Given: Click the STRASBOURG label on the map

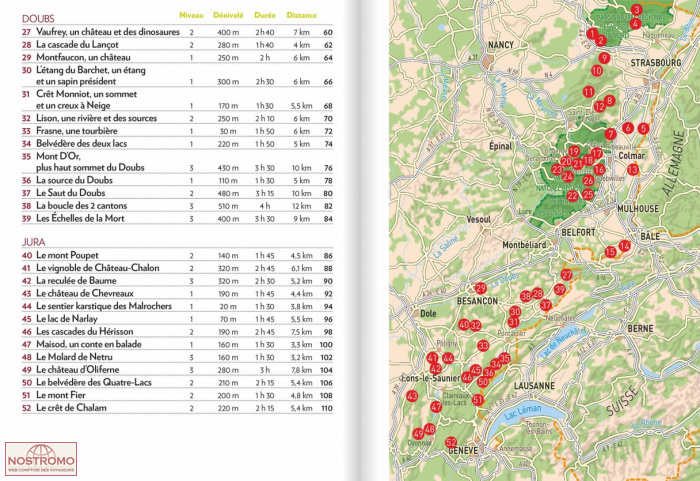Looking at the screenshot, I should (x=656, y=63).
